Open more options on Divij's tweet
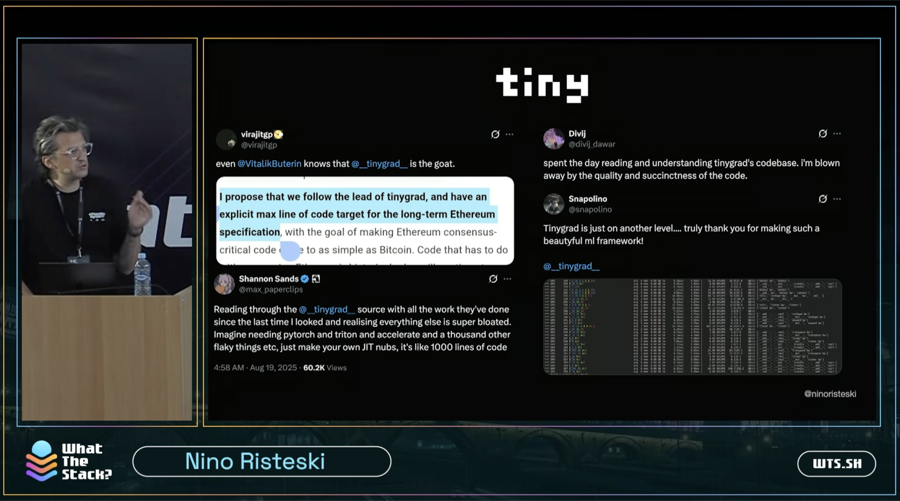The image size is (900, 501). click(837, 134)
